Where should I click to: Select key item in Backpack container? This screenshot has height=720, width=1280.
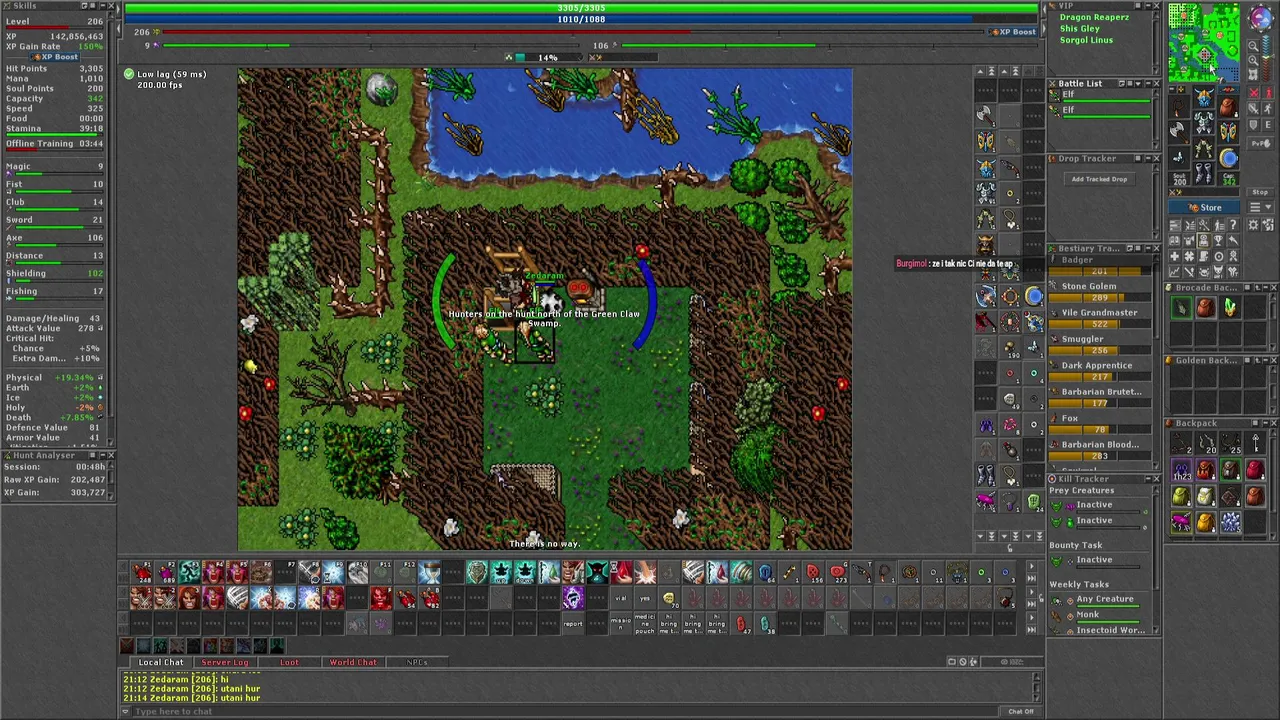1255,443
